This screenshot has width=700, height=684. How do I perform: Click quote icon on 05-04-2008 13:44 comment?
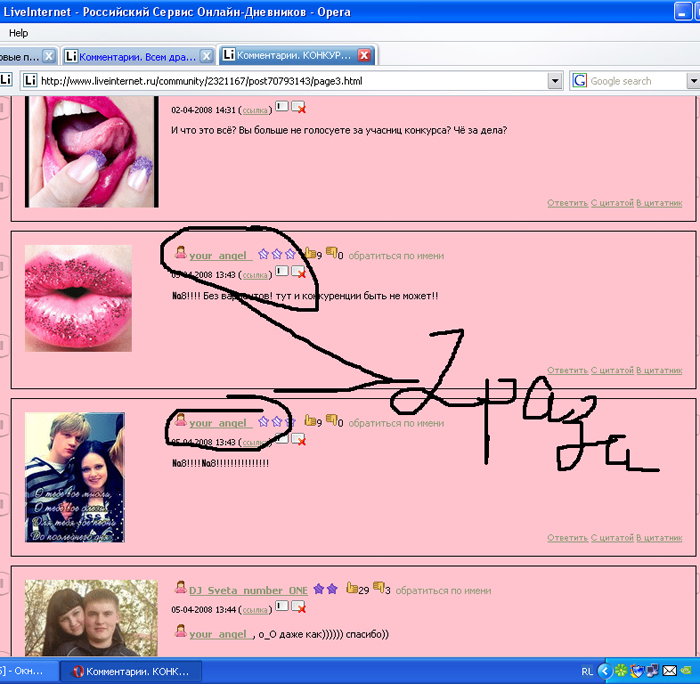coord(282,605)
